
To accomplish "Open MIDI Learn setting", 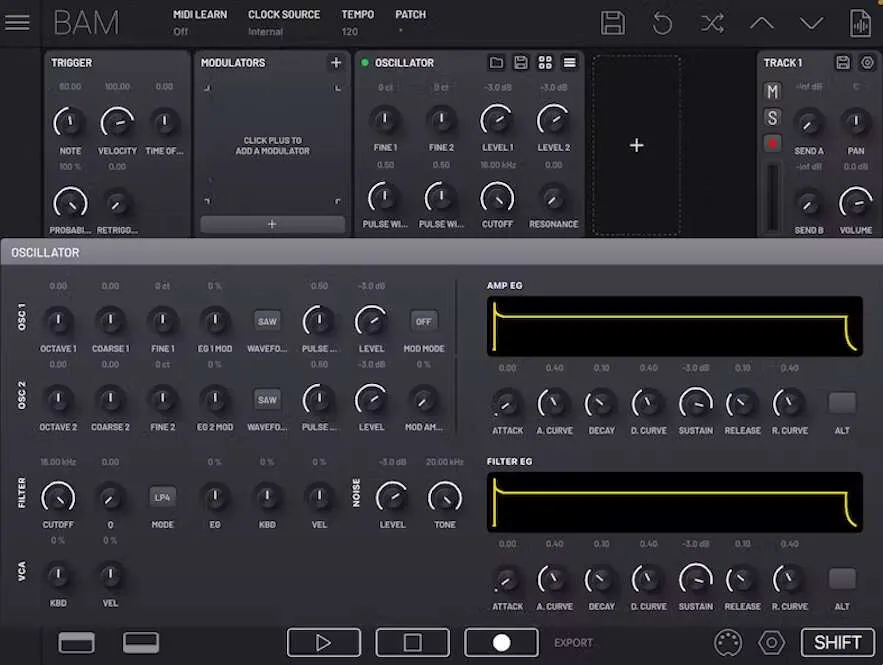I will click(200, 23).
